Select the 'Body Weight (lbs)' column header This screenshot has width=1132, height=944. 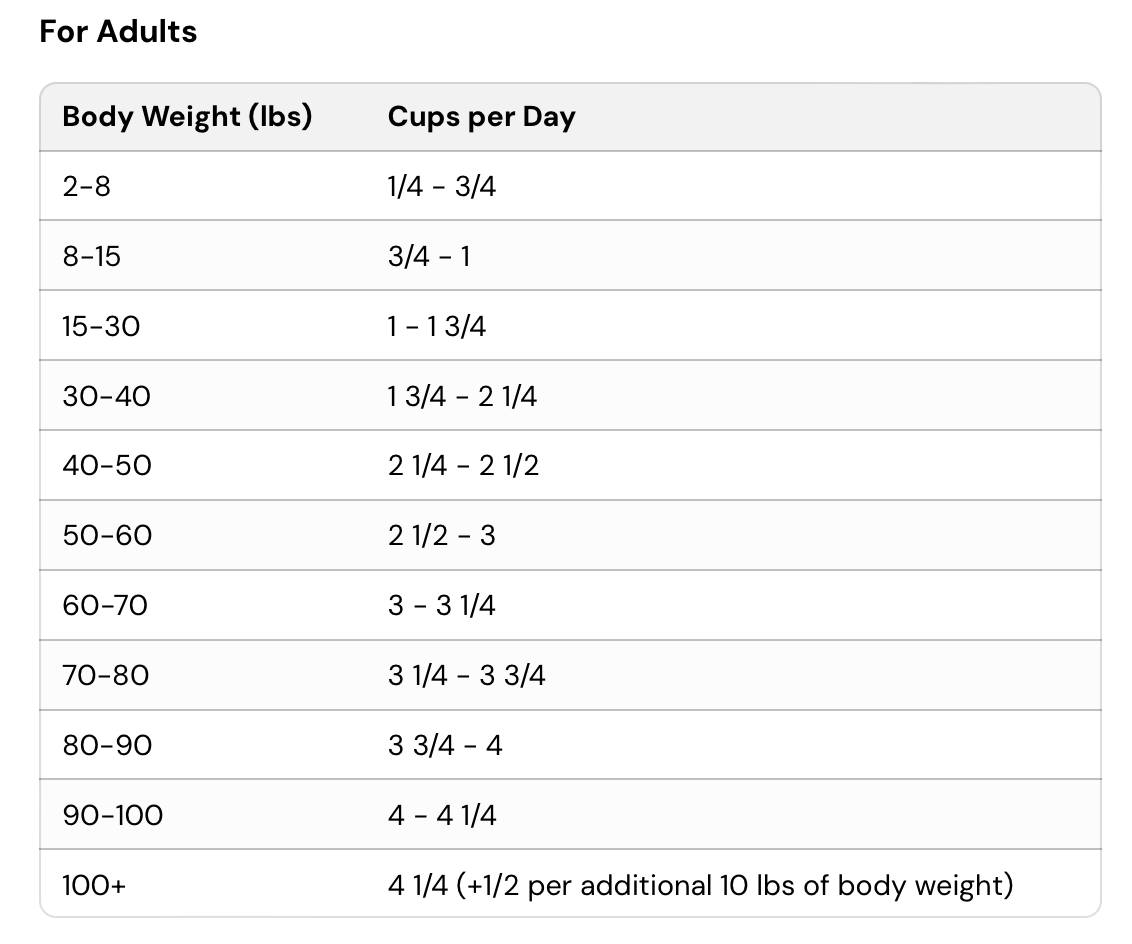click(187, 117)
